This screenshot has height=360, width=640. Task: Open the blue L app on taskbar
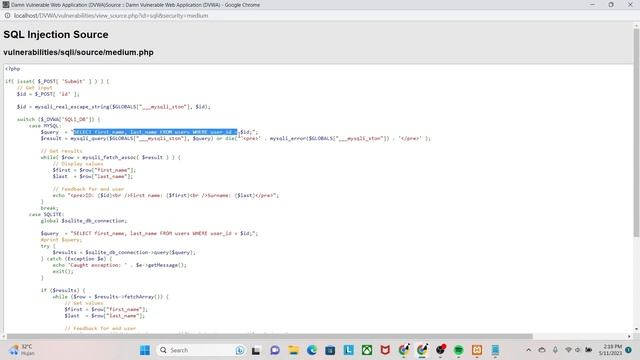[x=349, y=350]
